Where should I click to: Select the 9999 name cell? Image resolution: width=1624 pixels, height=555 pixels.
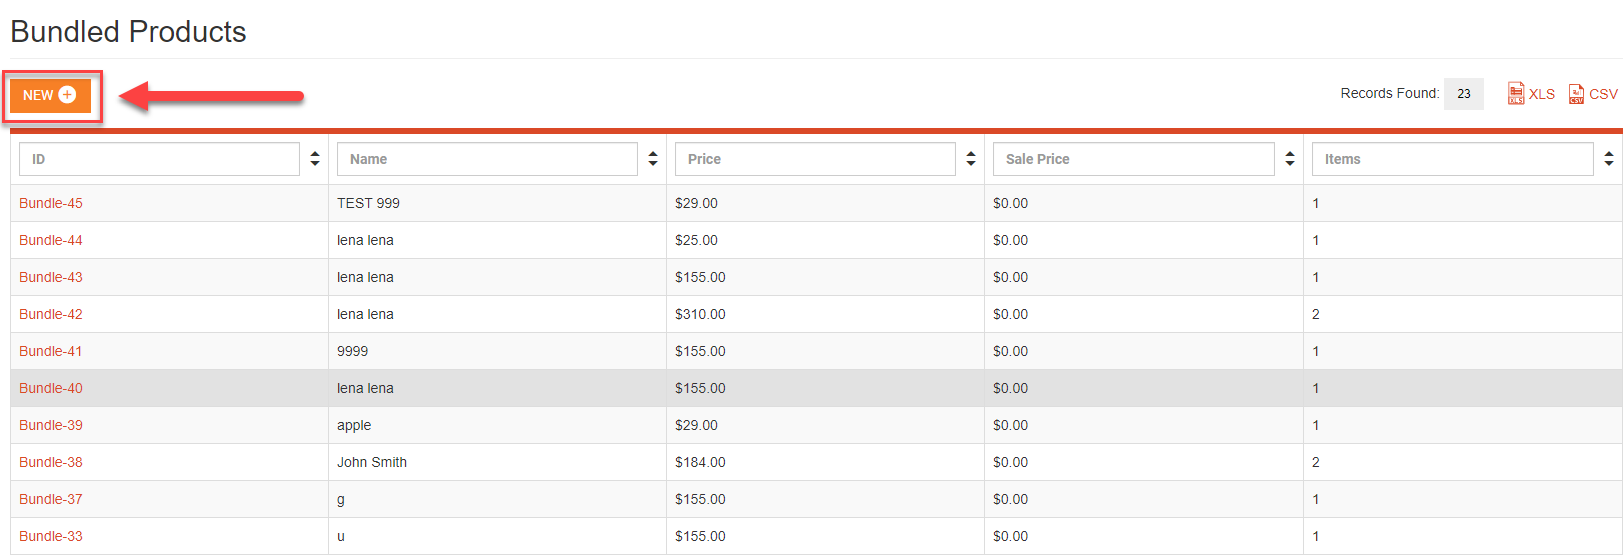click(x=497, y=351)
